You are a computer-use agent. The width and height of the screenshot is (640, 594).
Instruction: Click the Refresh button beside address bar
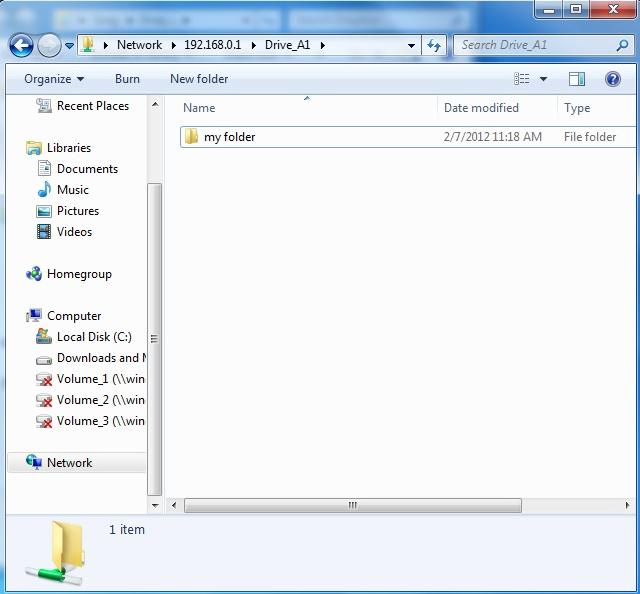[434, 45]
